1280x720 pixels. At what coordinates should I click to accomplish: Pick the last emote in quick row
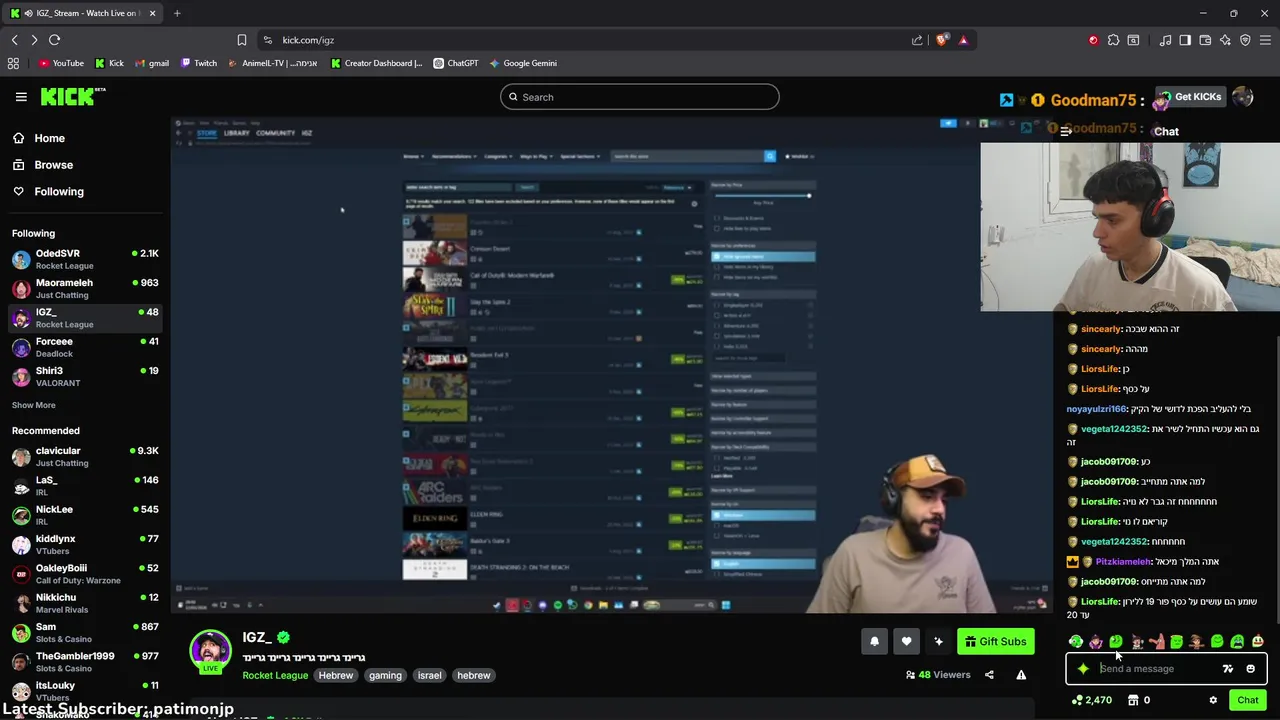(1258, 642)
